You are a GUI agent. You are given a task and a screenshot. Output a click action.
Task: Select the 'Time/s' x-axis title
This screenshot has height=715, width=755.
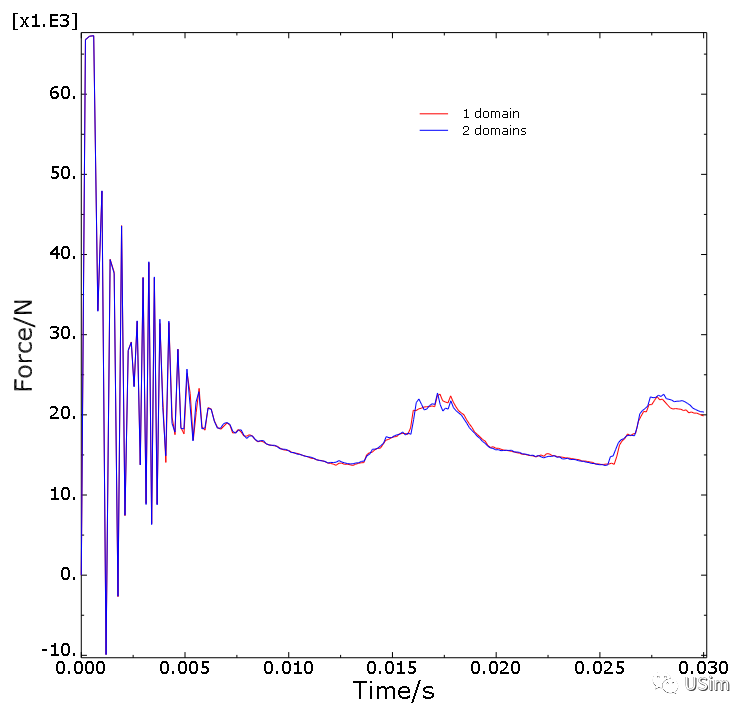click(x=393, y=690)
